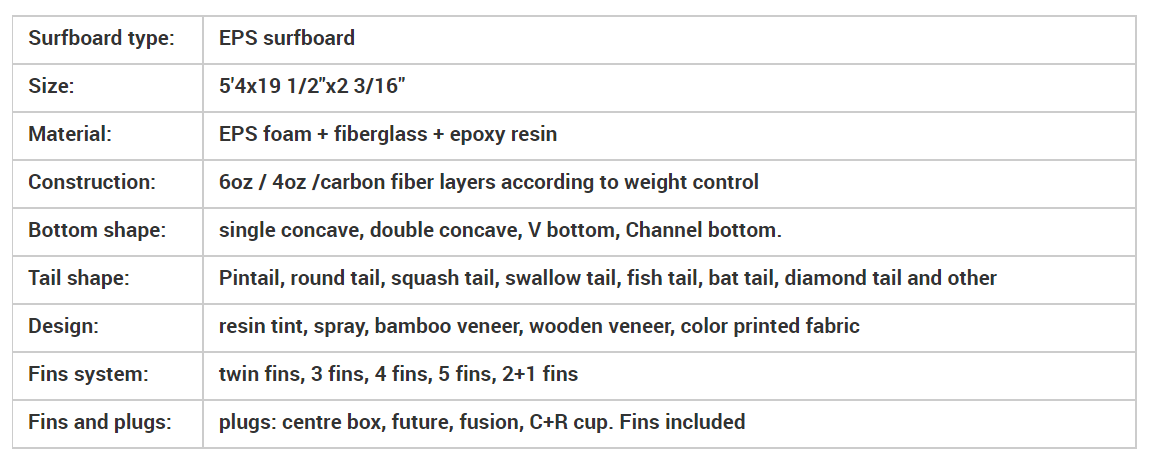Click the "Fins and plugs:" label cell

(100, 422)
